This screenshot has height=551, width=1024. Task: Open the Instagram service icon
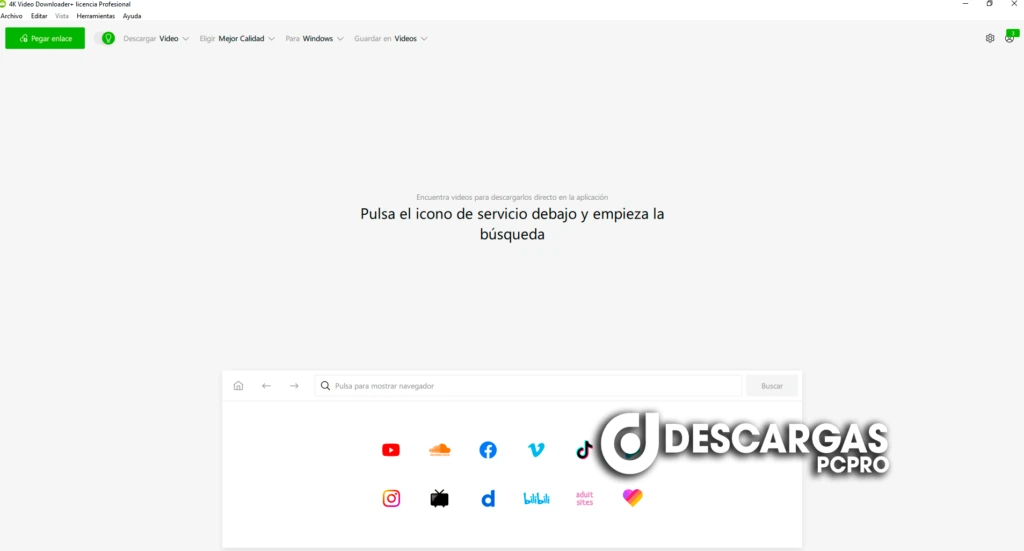pos(391,498)
